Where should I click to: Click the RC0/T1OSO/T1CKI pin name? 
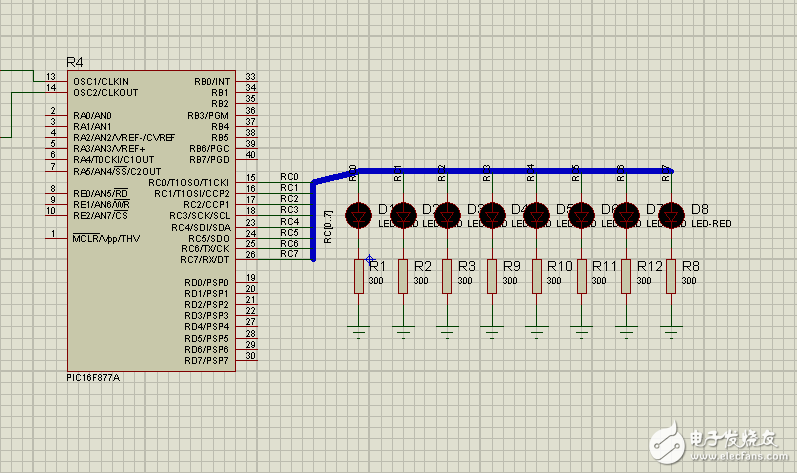(x=189, y=182)
